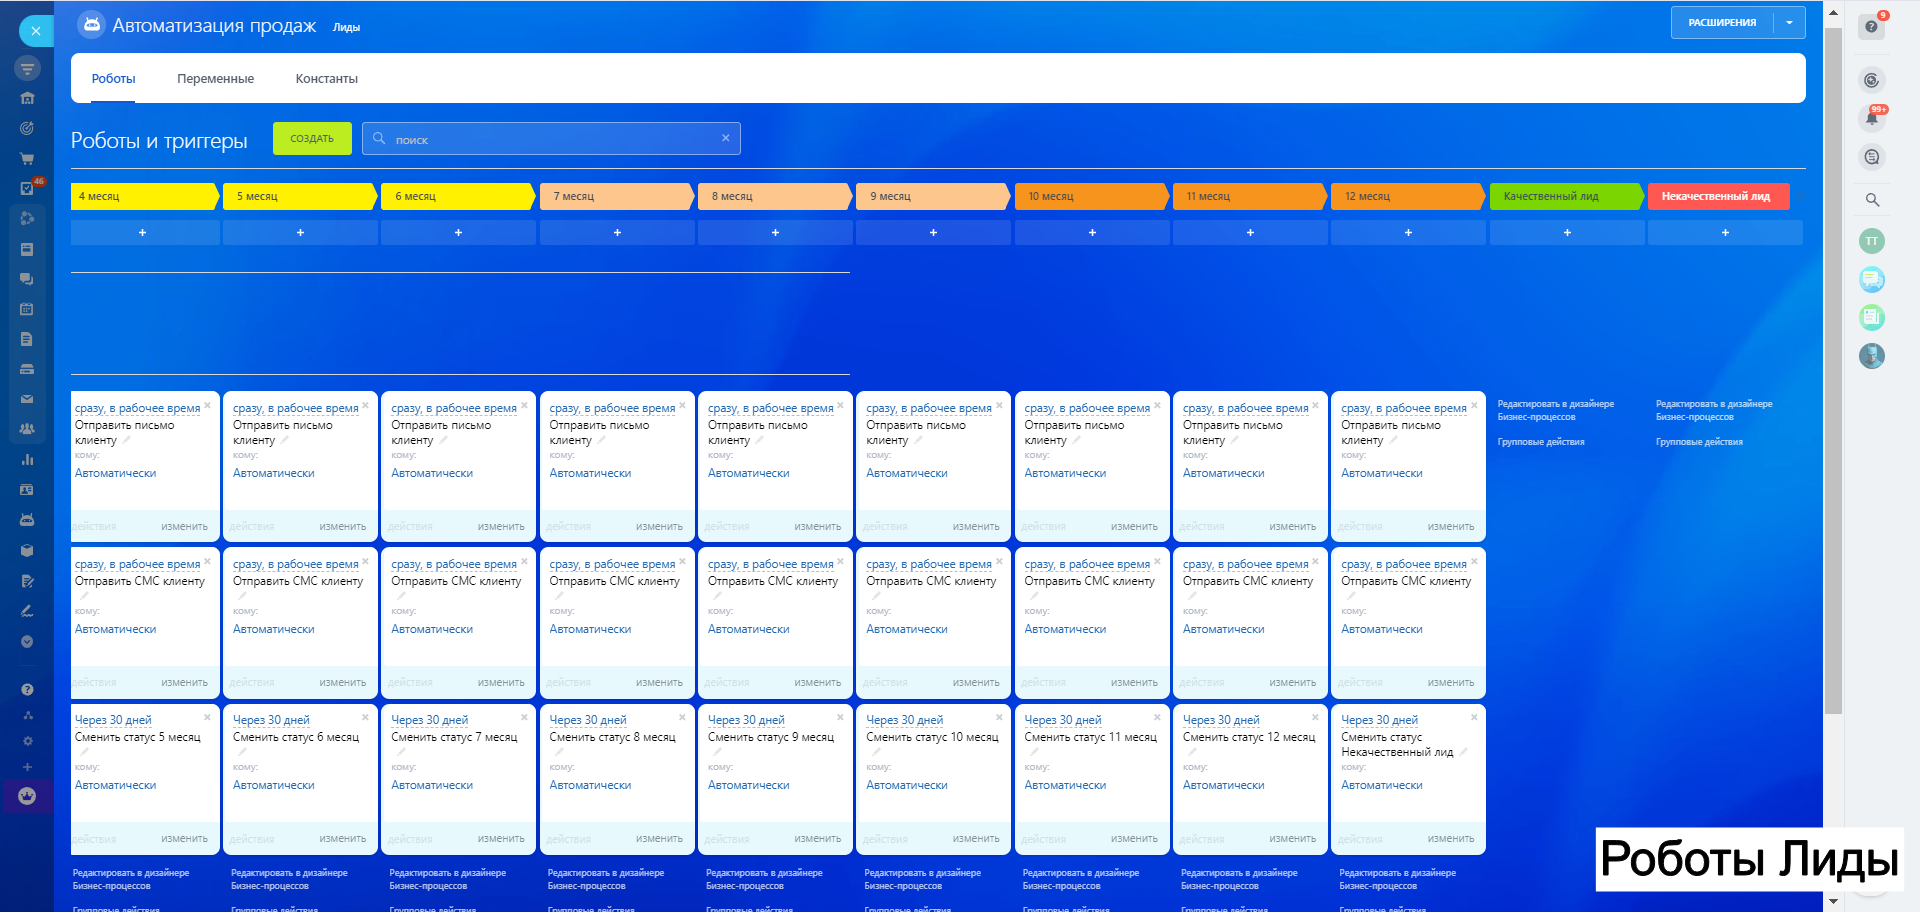Expand more items chevron in left sidebar
1920x912 pixels.
(x=27, y=641)
